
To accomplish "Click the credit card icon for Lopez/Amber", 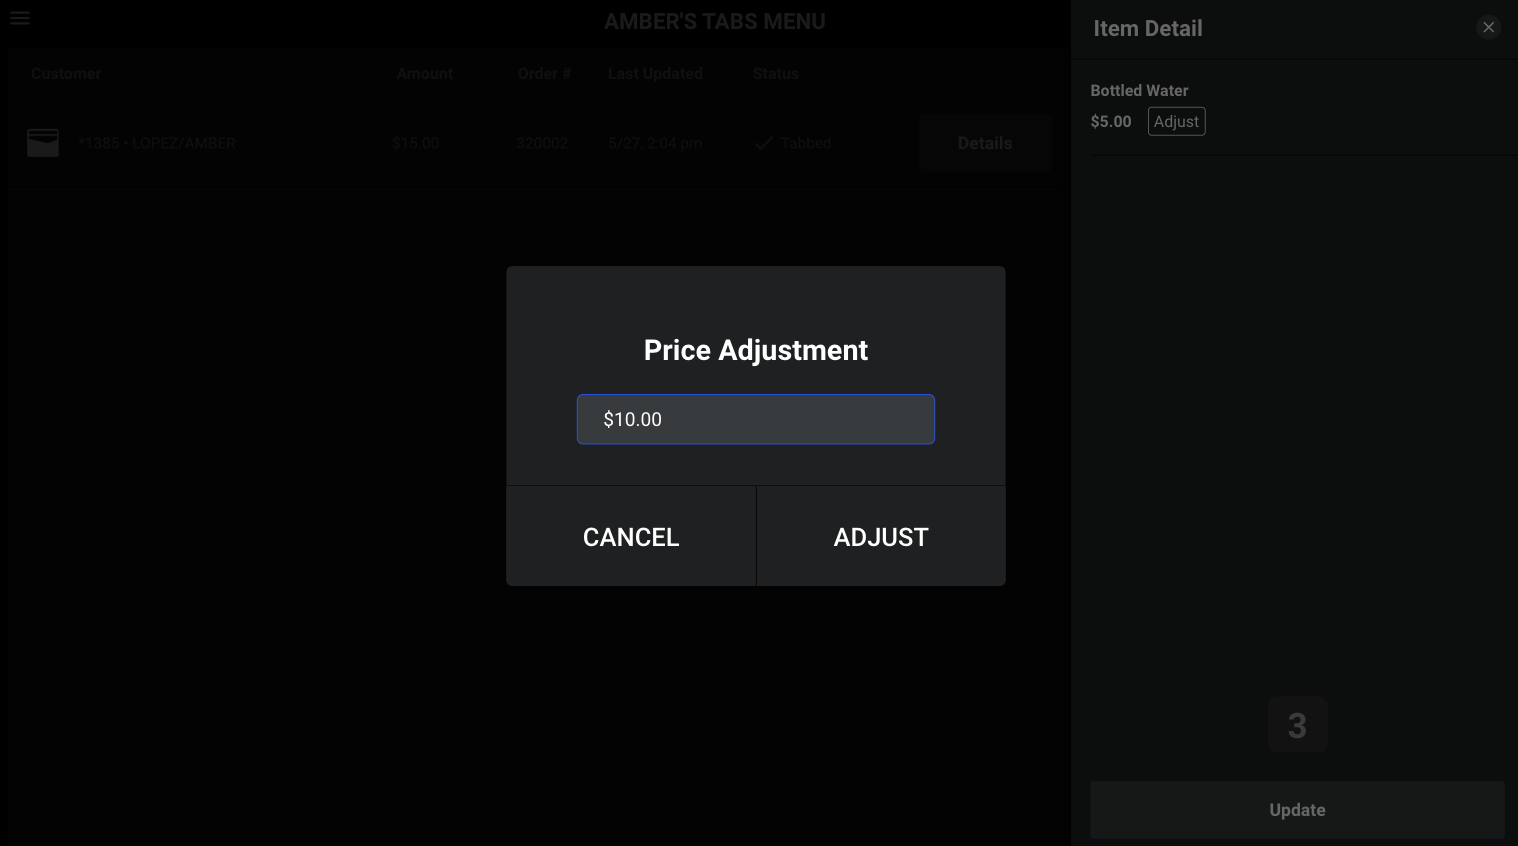I will (43, 143).
